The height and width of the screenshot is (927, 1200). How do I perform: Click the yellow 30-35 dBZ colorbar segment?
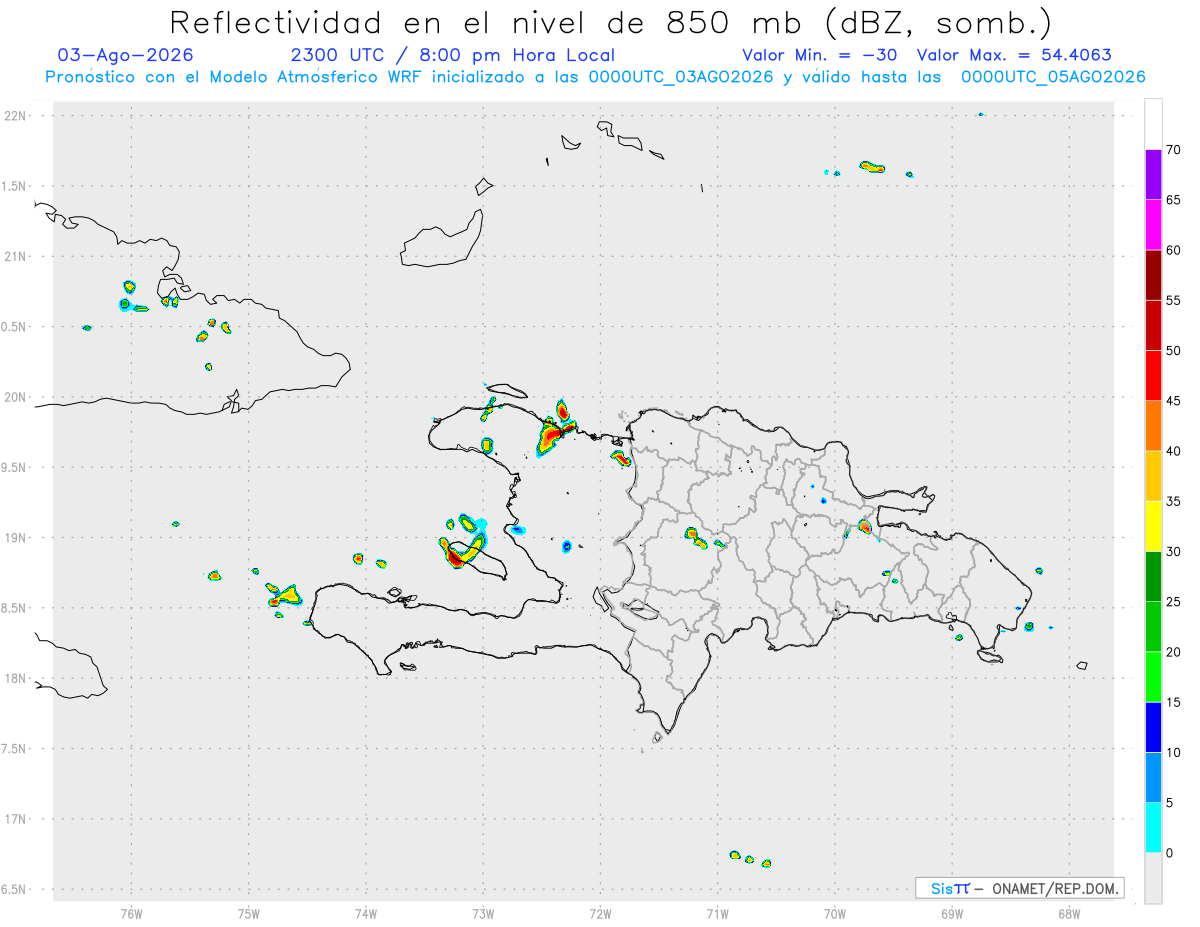[x=1153, y=526]
